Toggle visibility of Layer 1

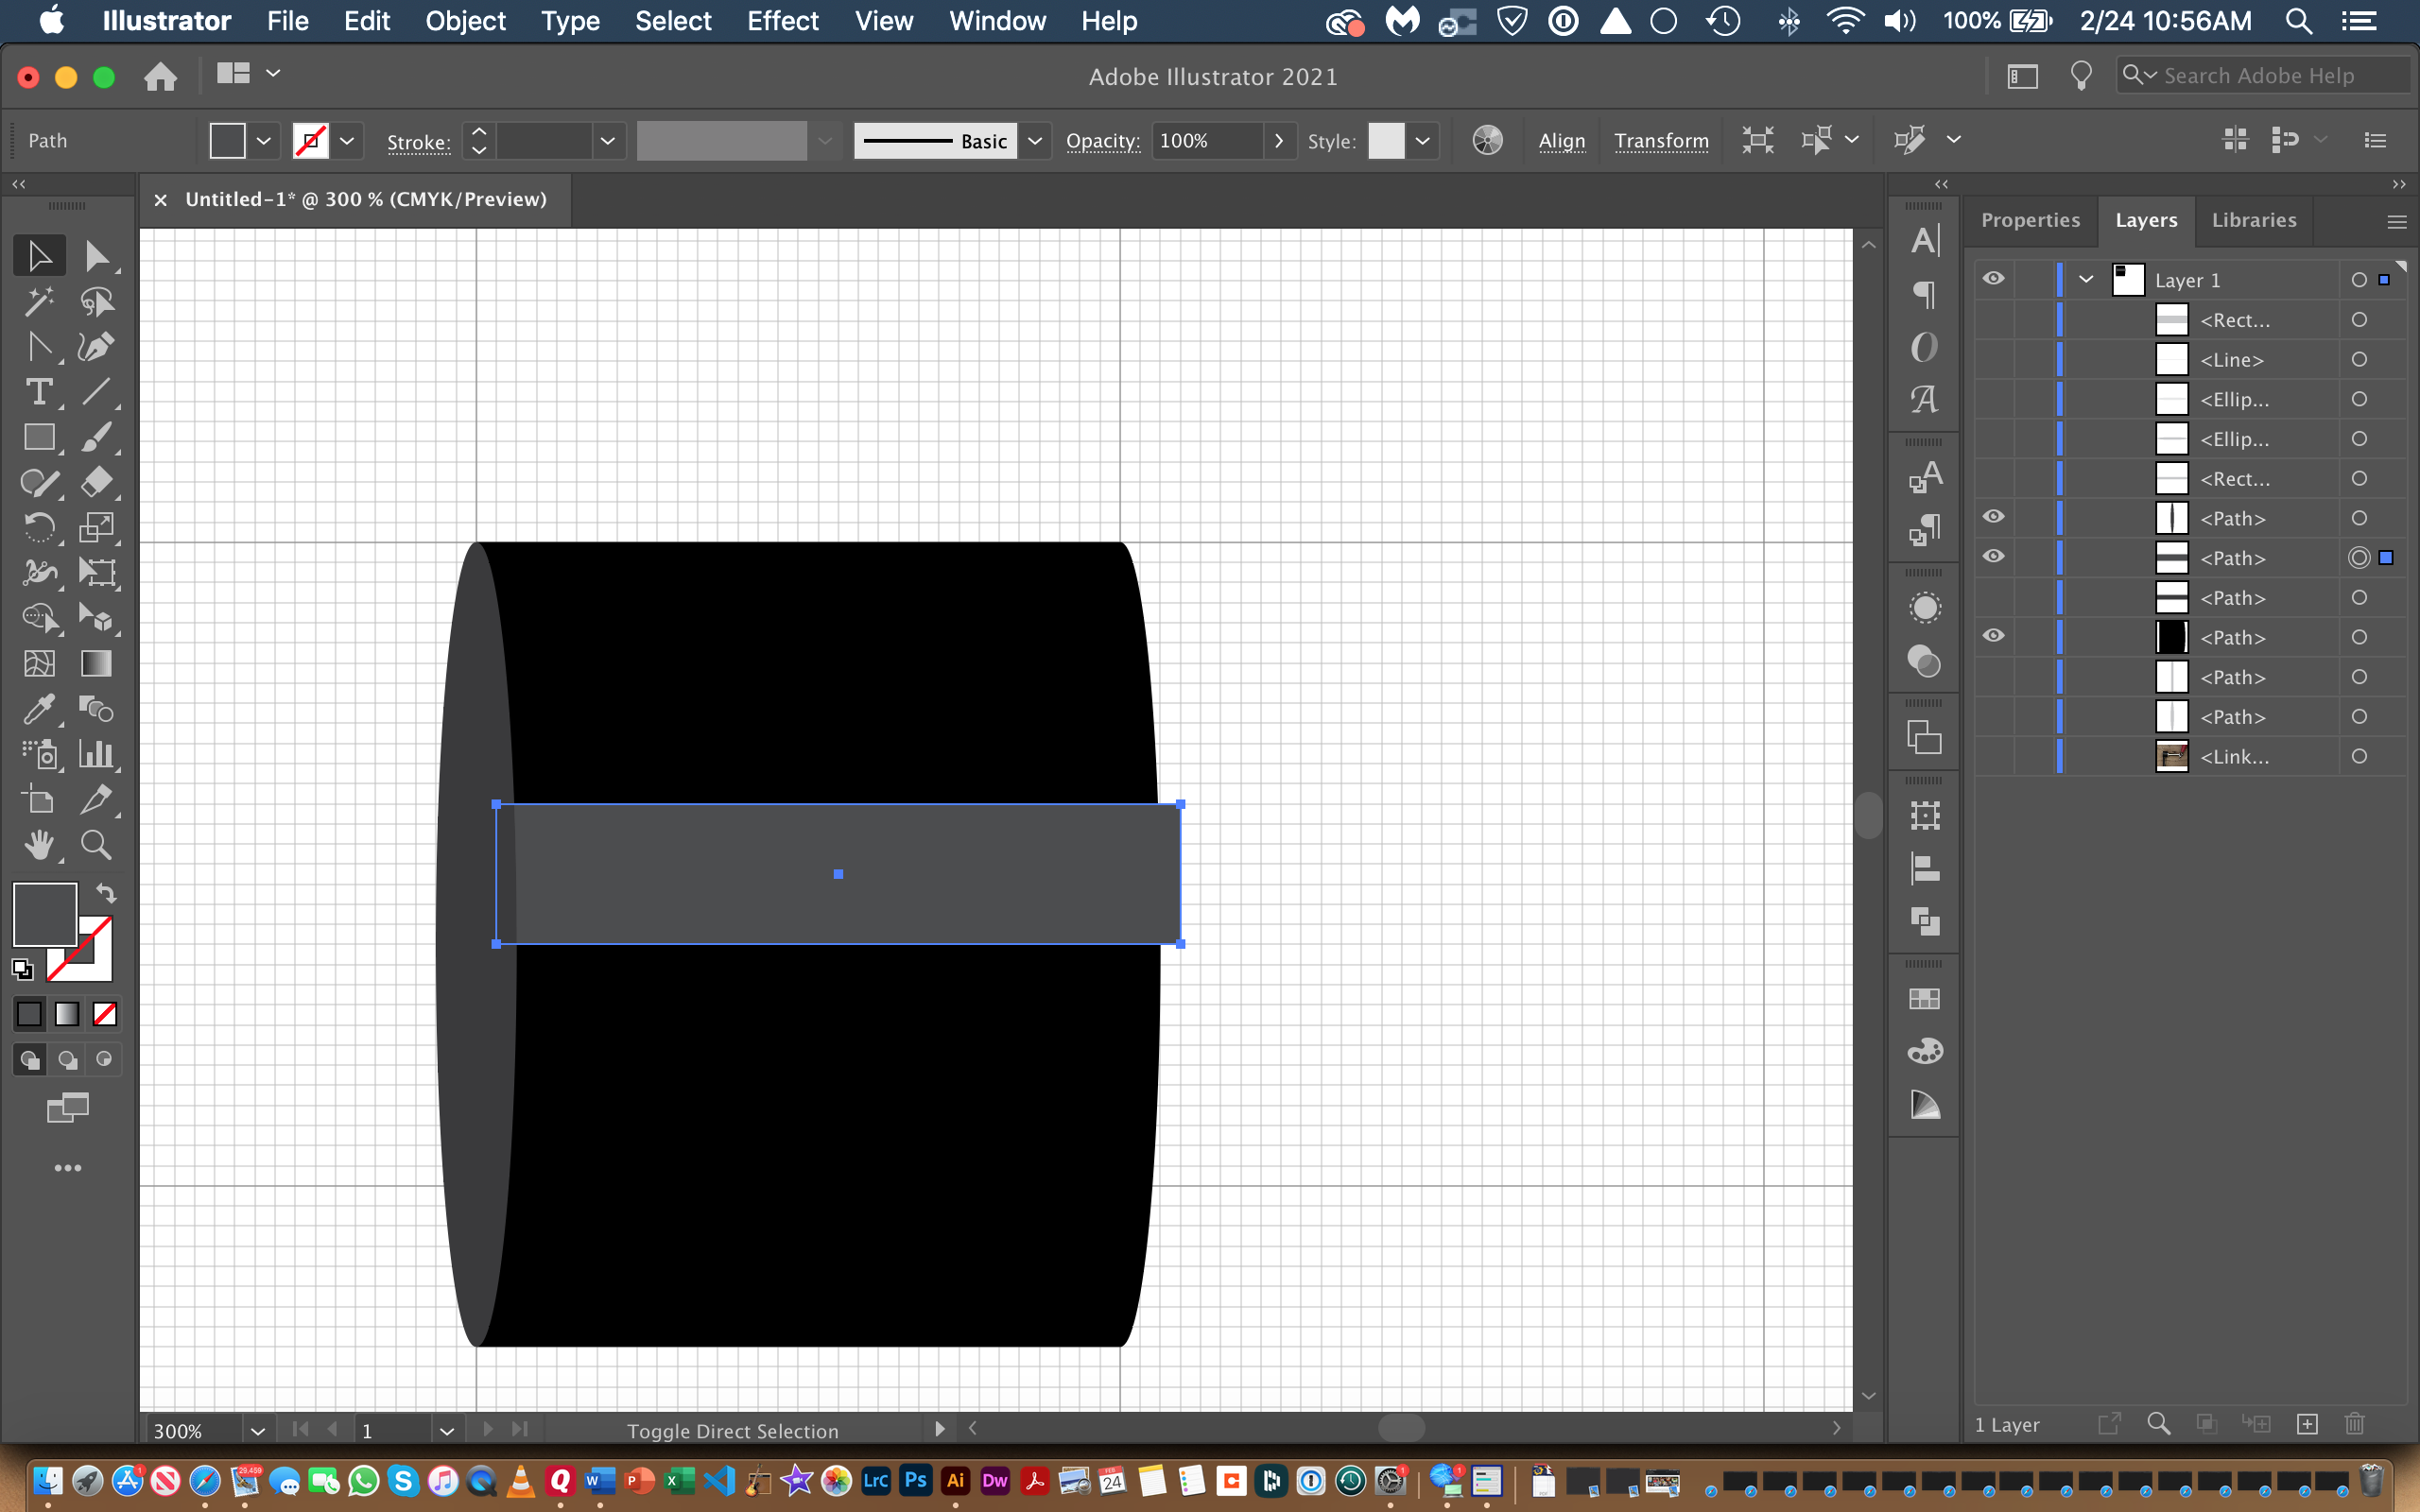[1992, 279]
